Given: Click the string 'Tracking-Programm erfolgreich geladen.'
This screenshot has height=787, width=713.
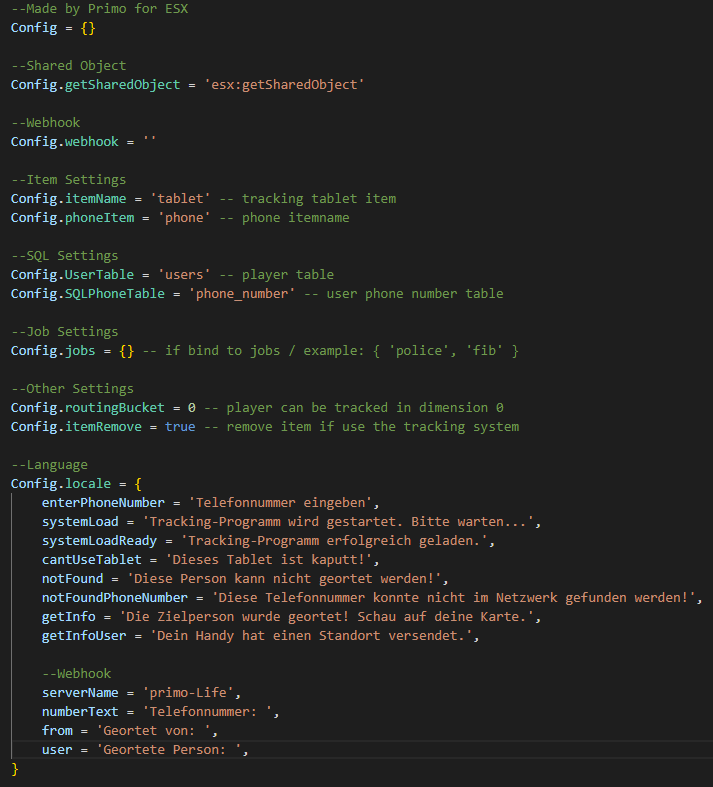Looking at the screenshot, I should [334, 541].
